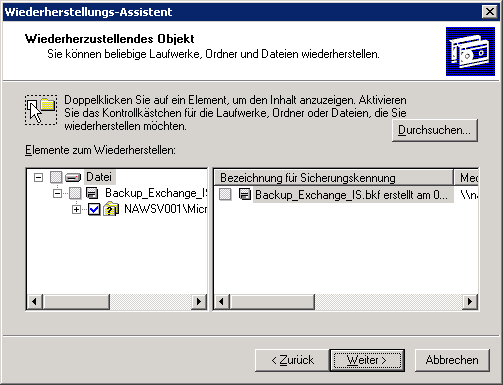Click the Weiter > button

(367, 360)
